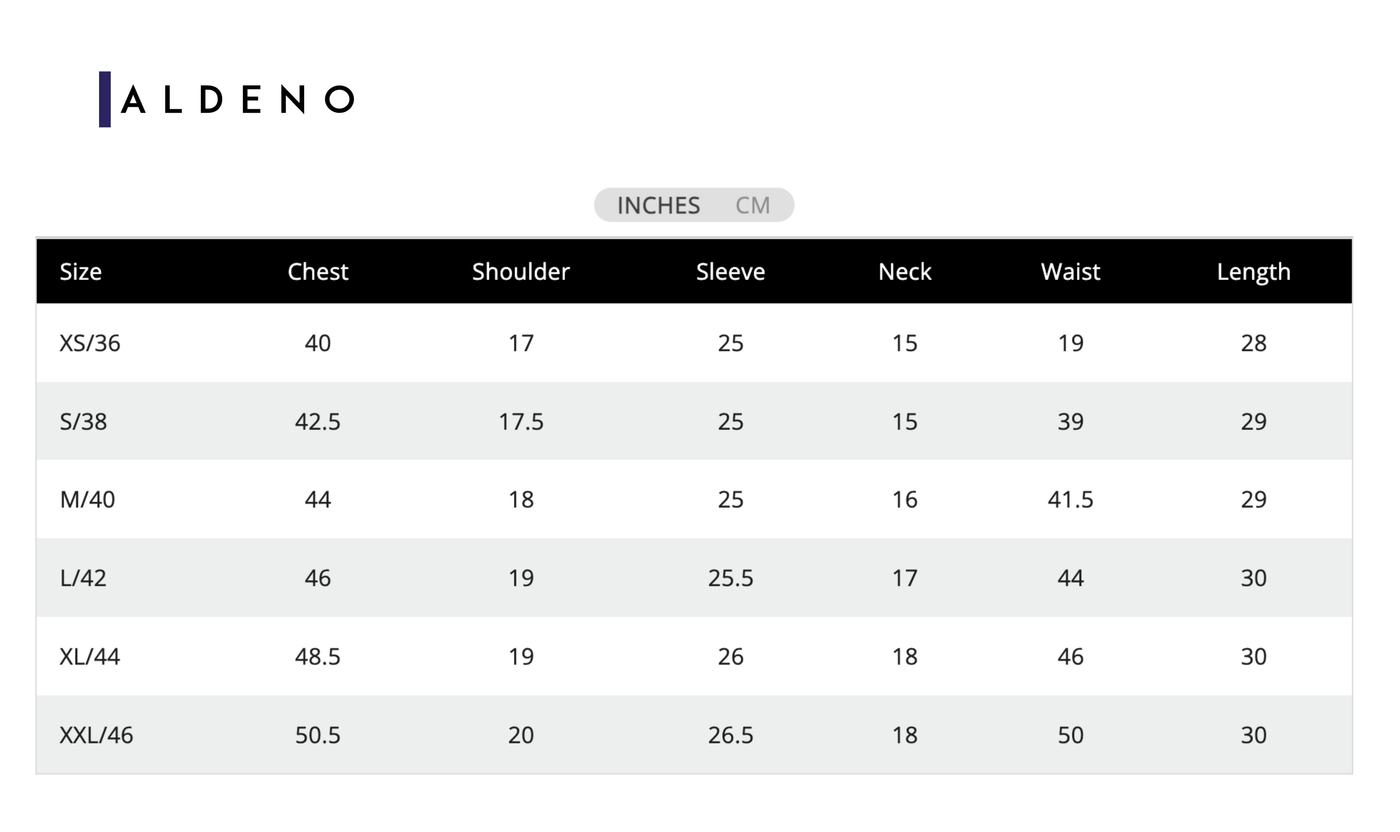Click the 17.5 shoulder value for S/38
Image resolution: width=1400 pixels, height=832 pixels.
521,422
